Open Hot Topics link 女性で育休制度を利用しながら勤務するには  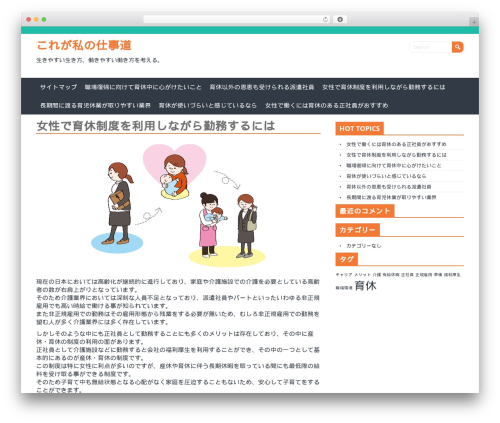(396, 155)
